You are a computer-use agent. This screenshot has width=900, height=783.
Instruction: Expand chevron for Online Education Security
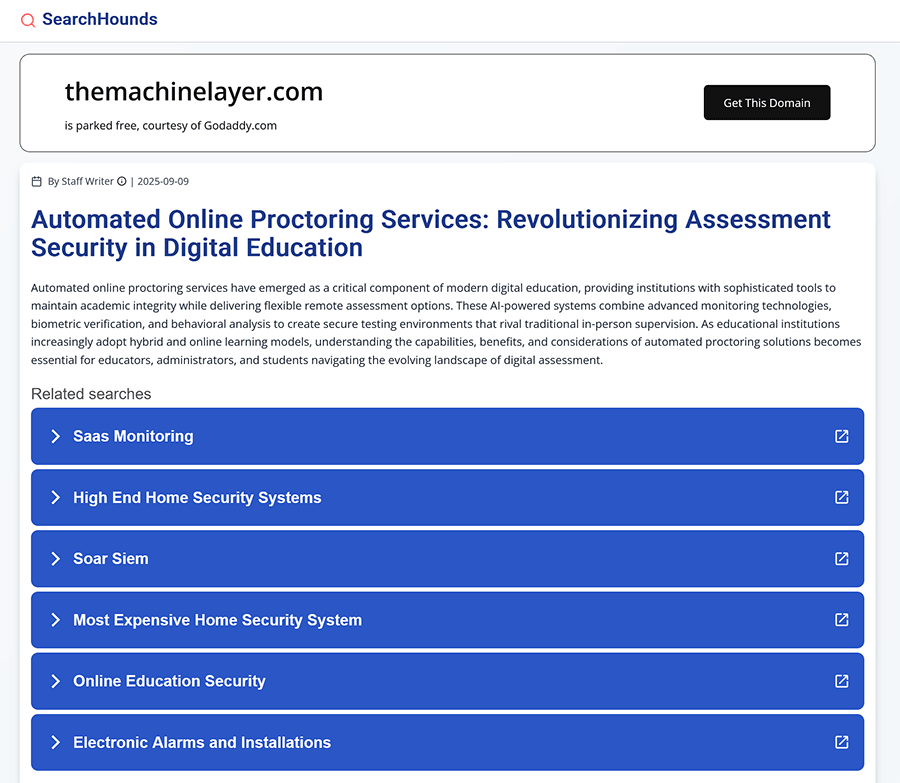pyautogui.click(x=56, y=681)
